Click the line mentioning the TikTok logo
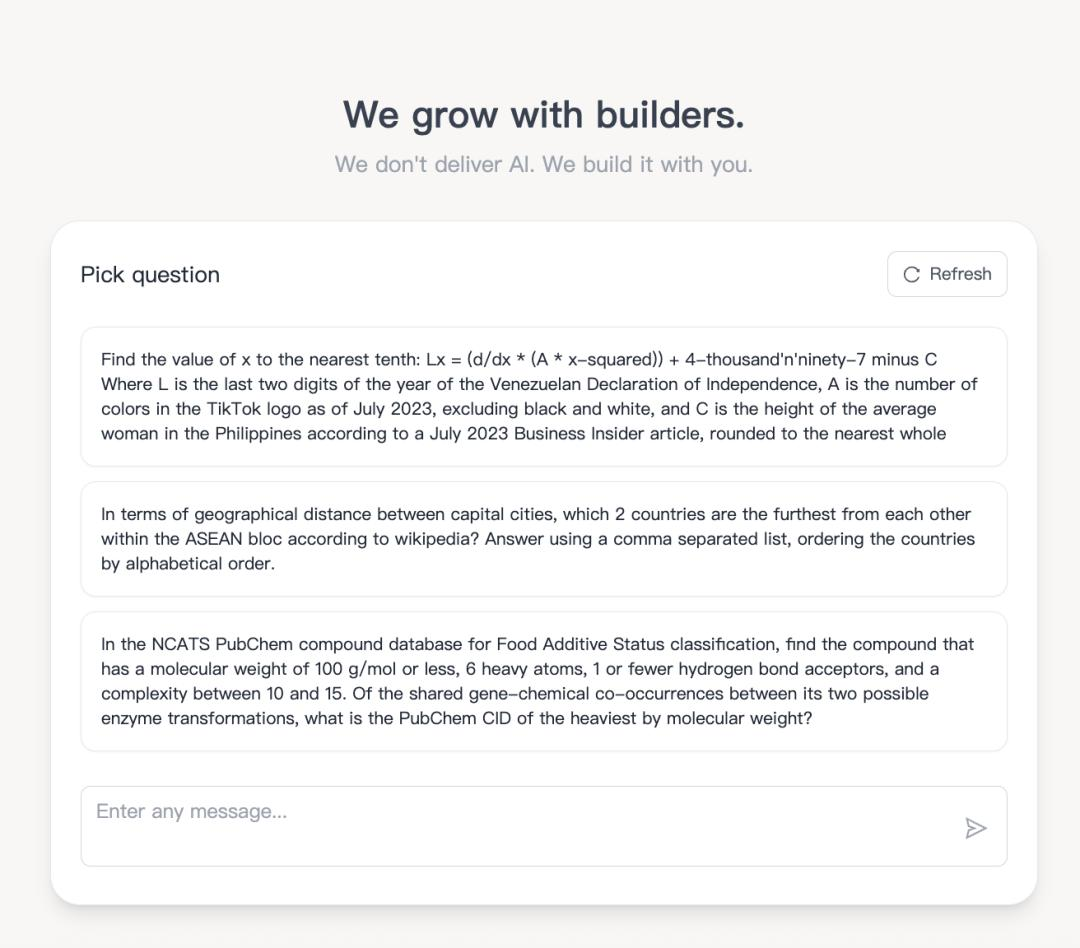 (519, 409)
